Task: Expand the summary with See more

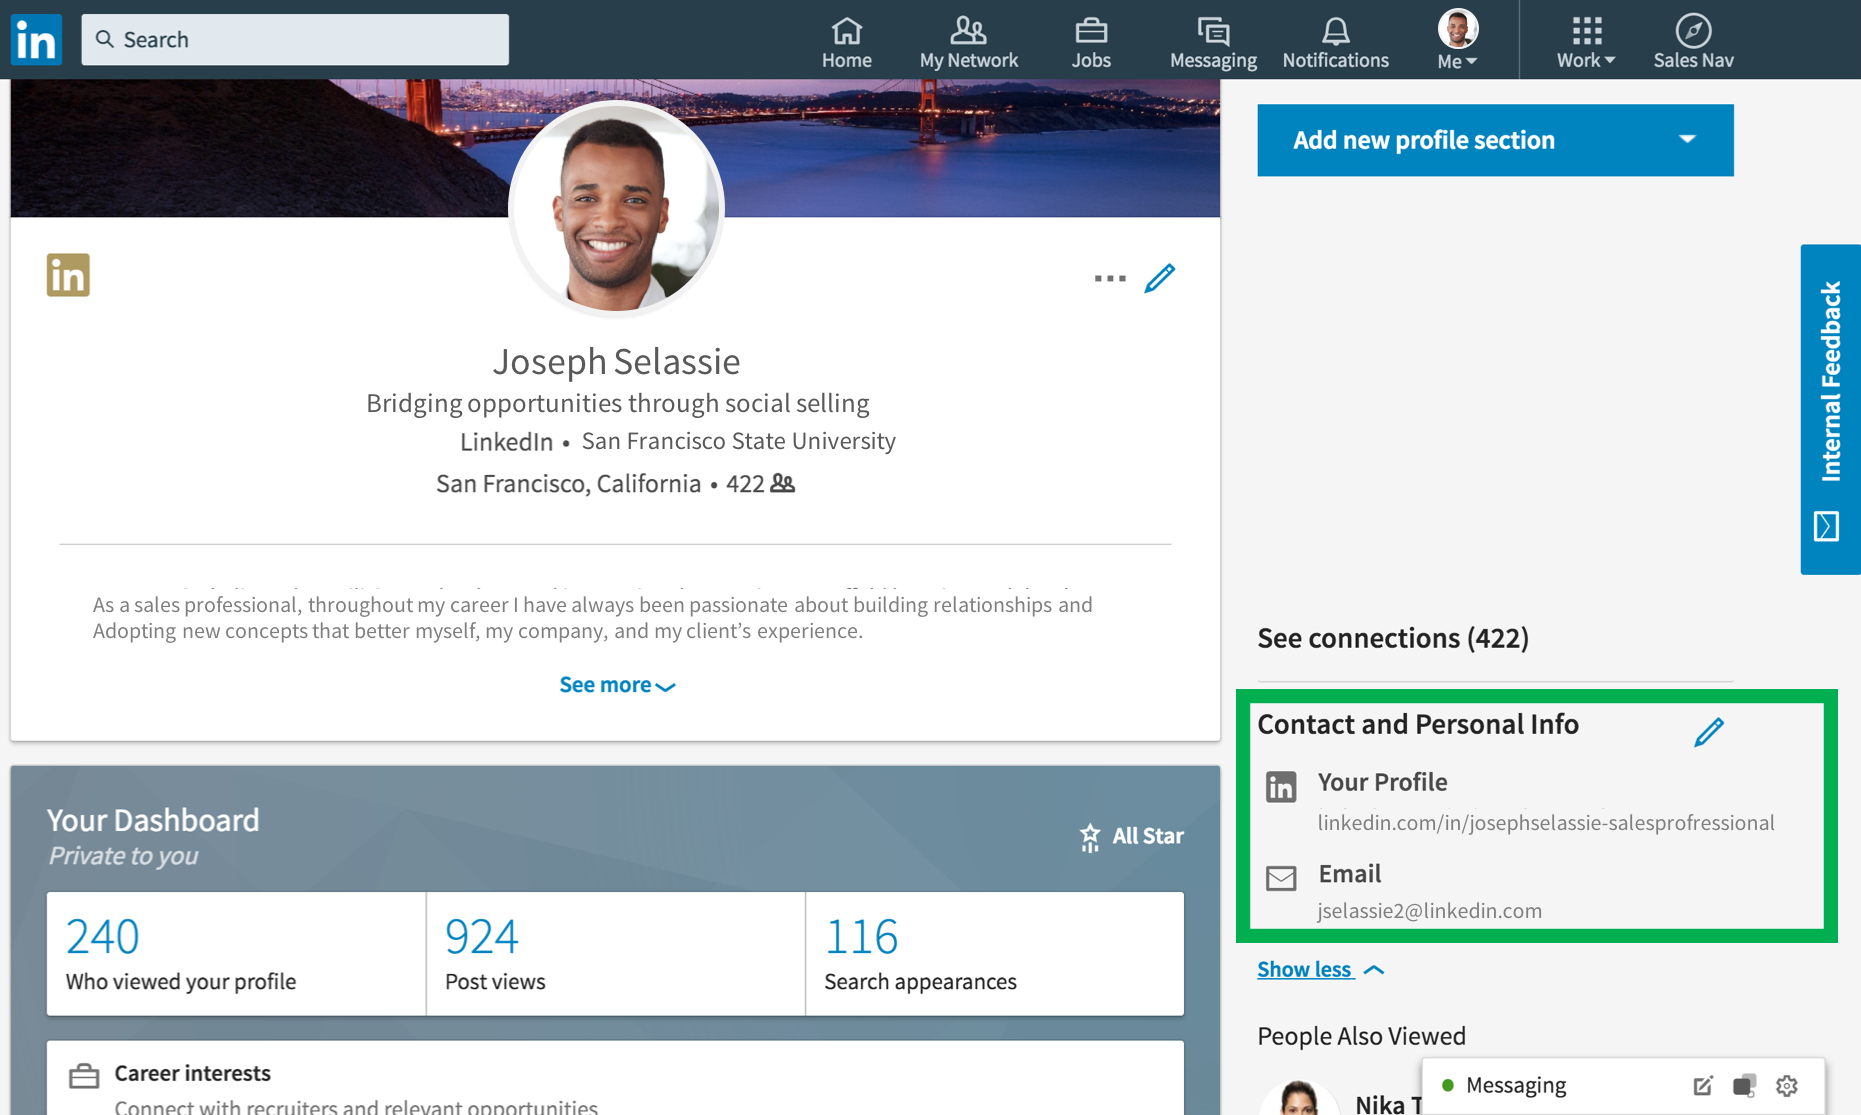Action: (617, 685)
